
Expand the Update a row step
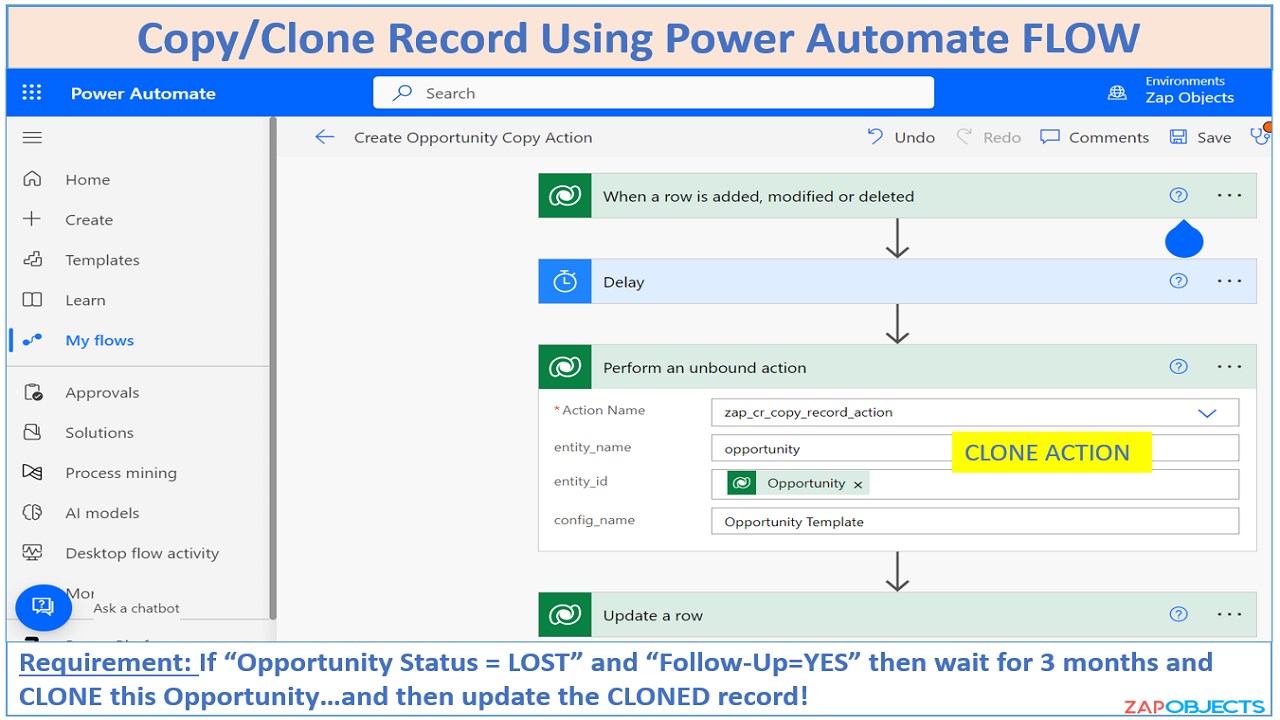coord(897,615)
